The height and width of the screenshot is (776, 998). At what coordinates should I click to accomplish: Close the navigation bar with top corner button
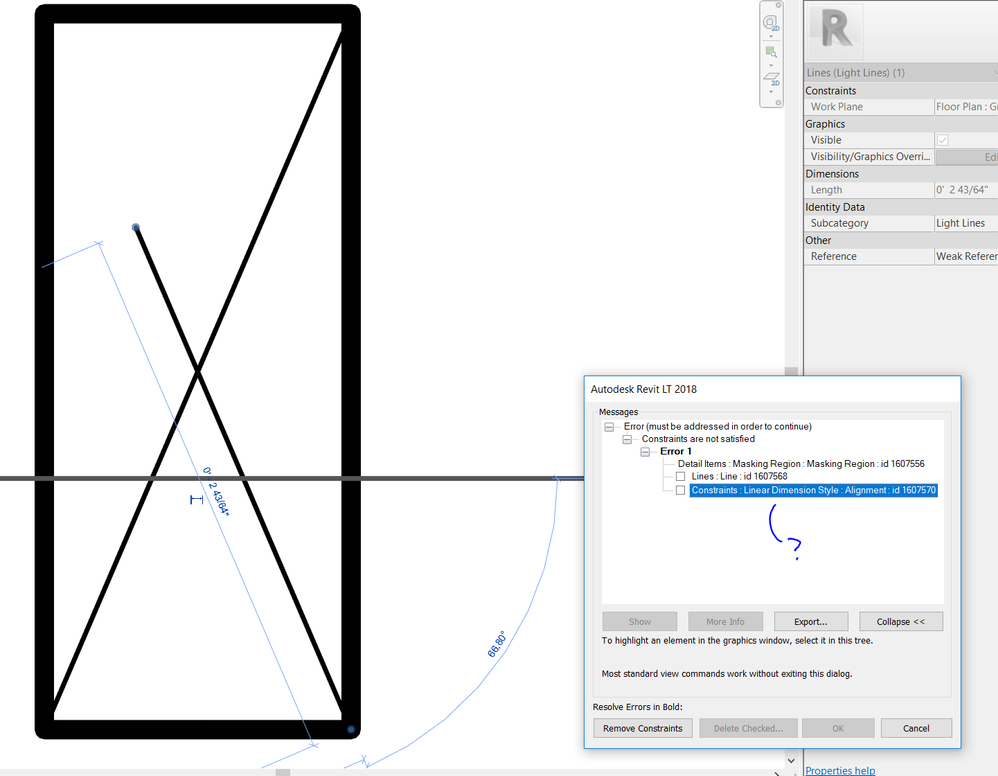[778, 5]
